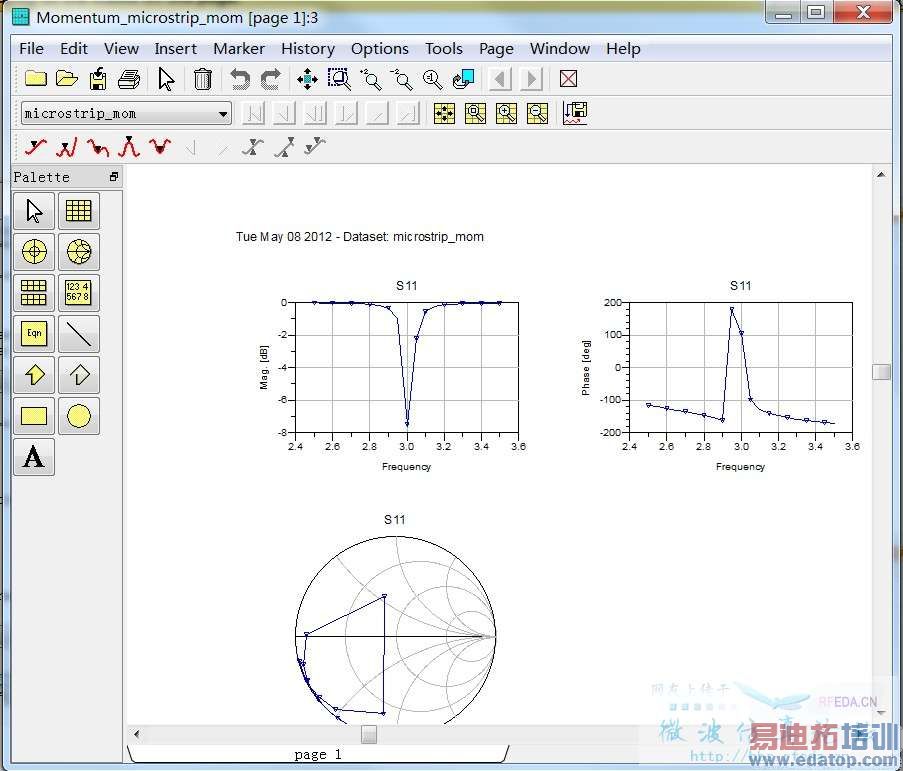Click the horizontal scrollbar thumb
Viewport: 903px width, 771px height.
pos(369,734)
